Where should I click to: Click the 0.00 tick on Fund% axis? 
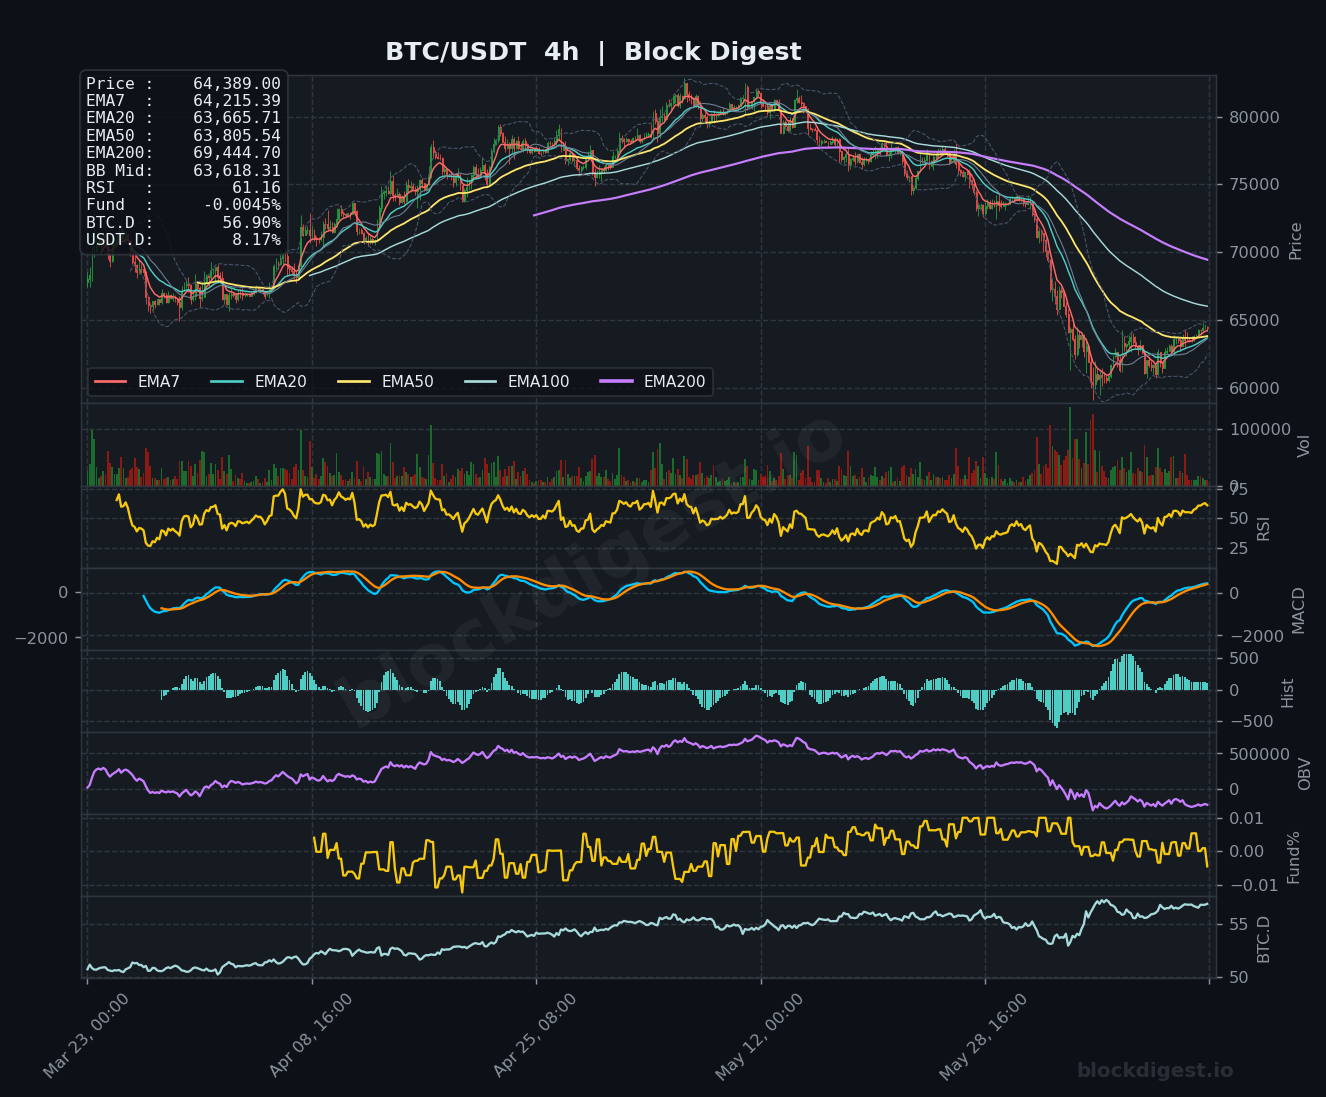1245,852
